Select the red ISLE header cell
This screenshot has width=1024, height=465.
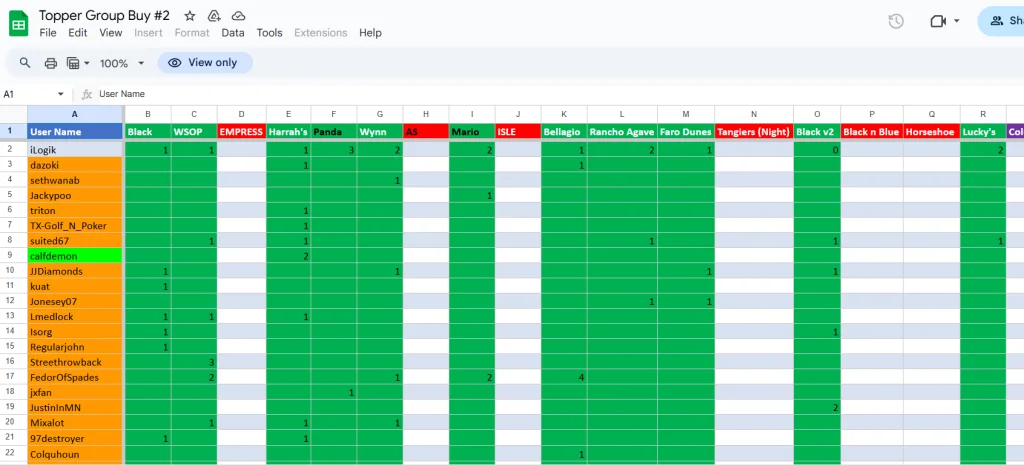coord(518,132)
